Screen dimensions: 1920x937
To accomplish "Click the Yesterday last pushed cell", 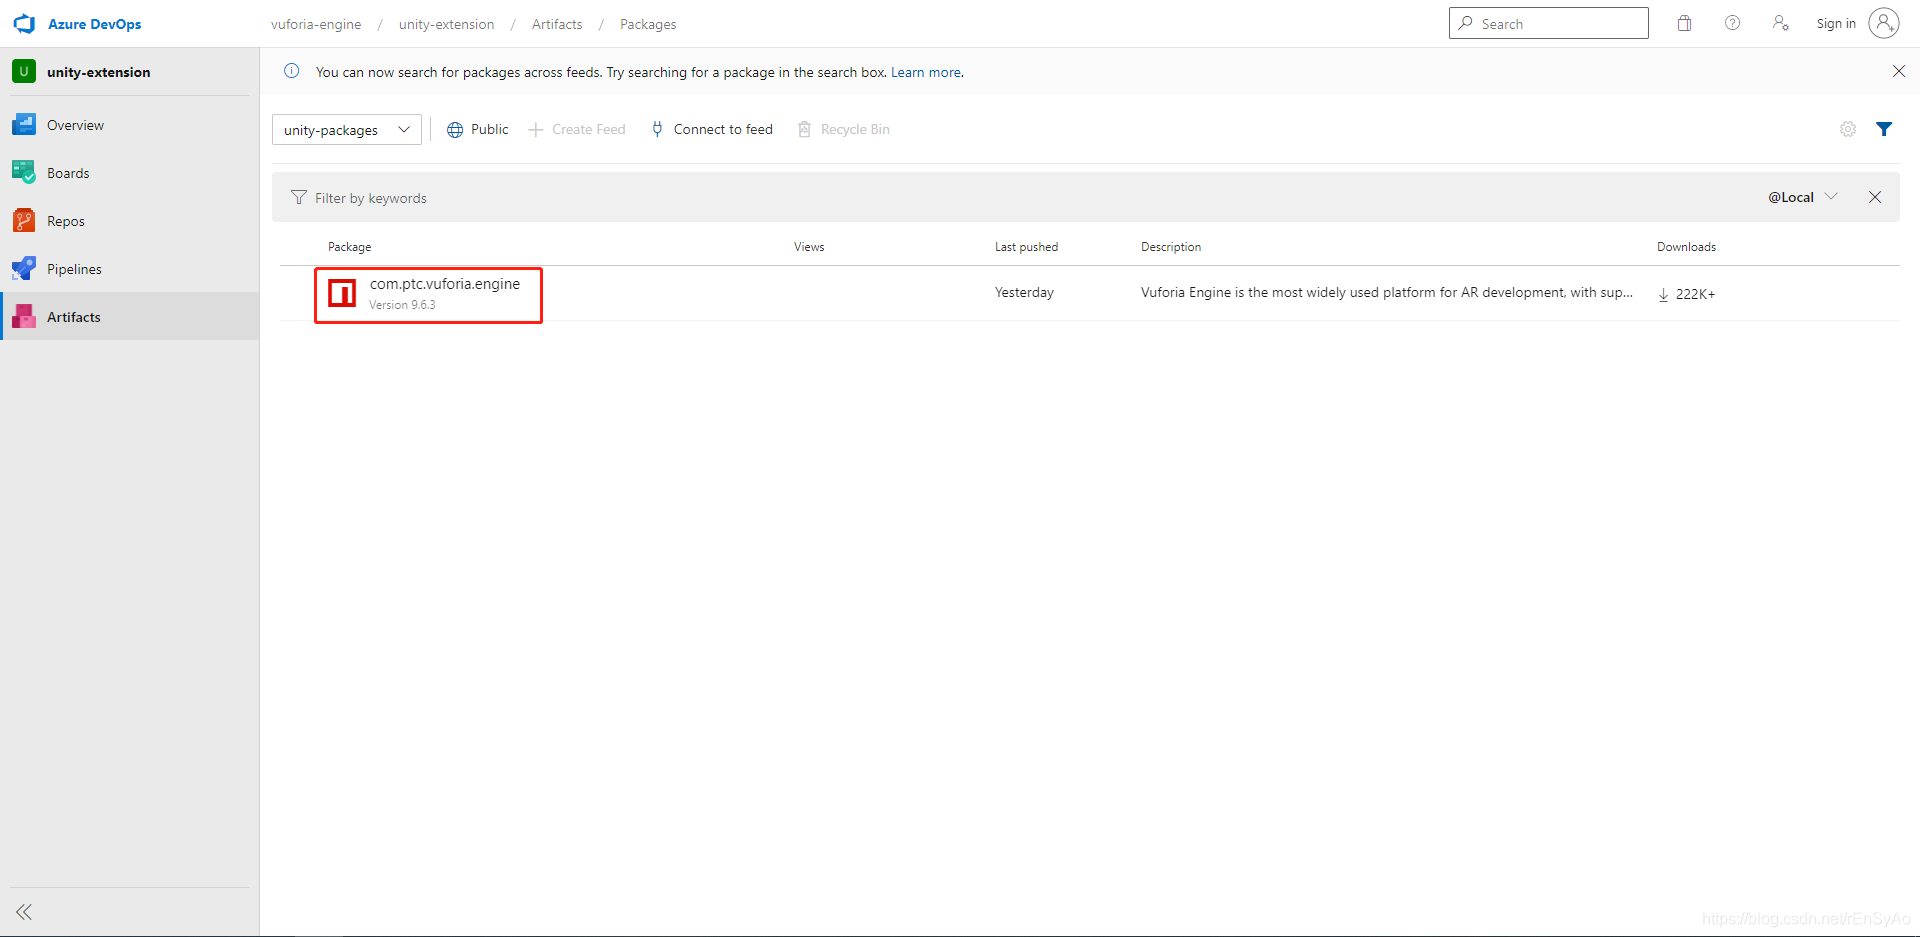I will (x=1024, y=292).
